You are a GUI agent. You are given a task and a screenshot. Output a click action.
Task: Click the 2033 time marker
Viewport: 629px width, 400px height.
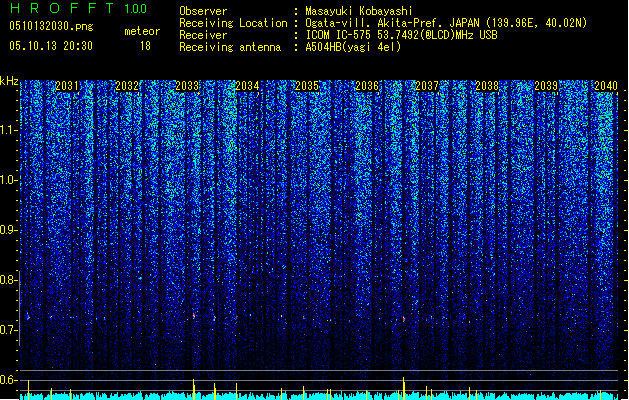[x=187, y=86]
